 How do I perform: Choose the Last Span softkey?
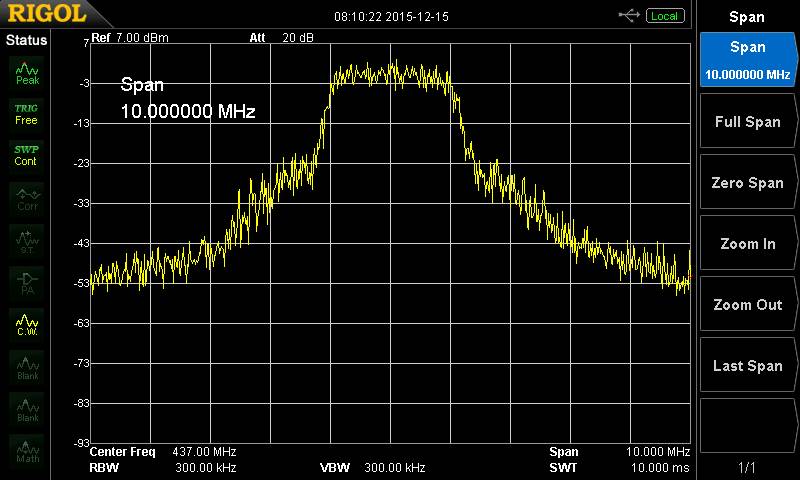point(747,366)
